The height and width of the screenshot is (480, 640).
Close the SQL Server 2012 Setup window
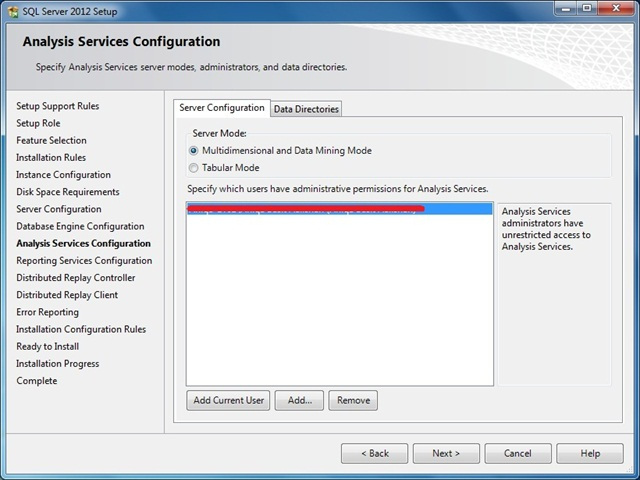(x=616, y=9)
